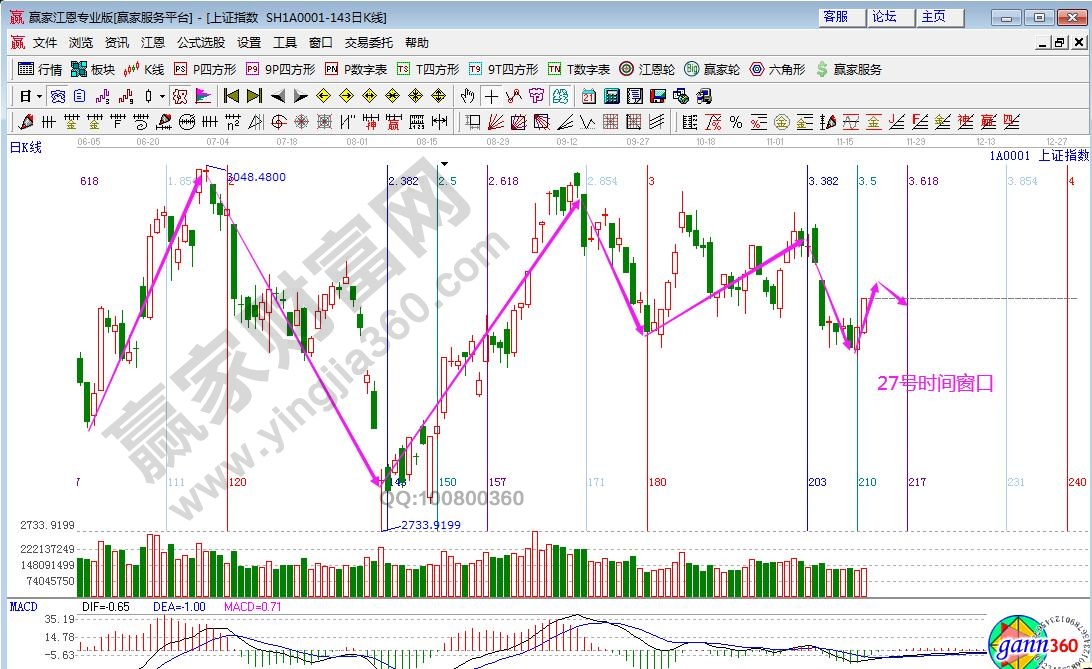Toggle the pressed red pattern button beside flag

click(180, 96)
